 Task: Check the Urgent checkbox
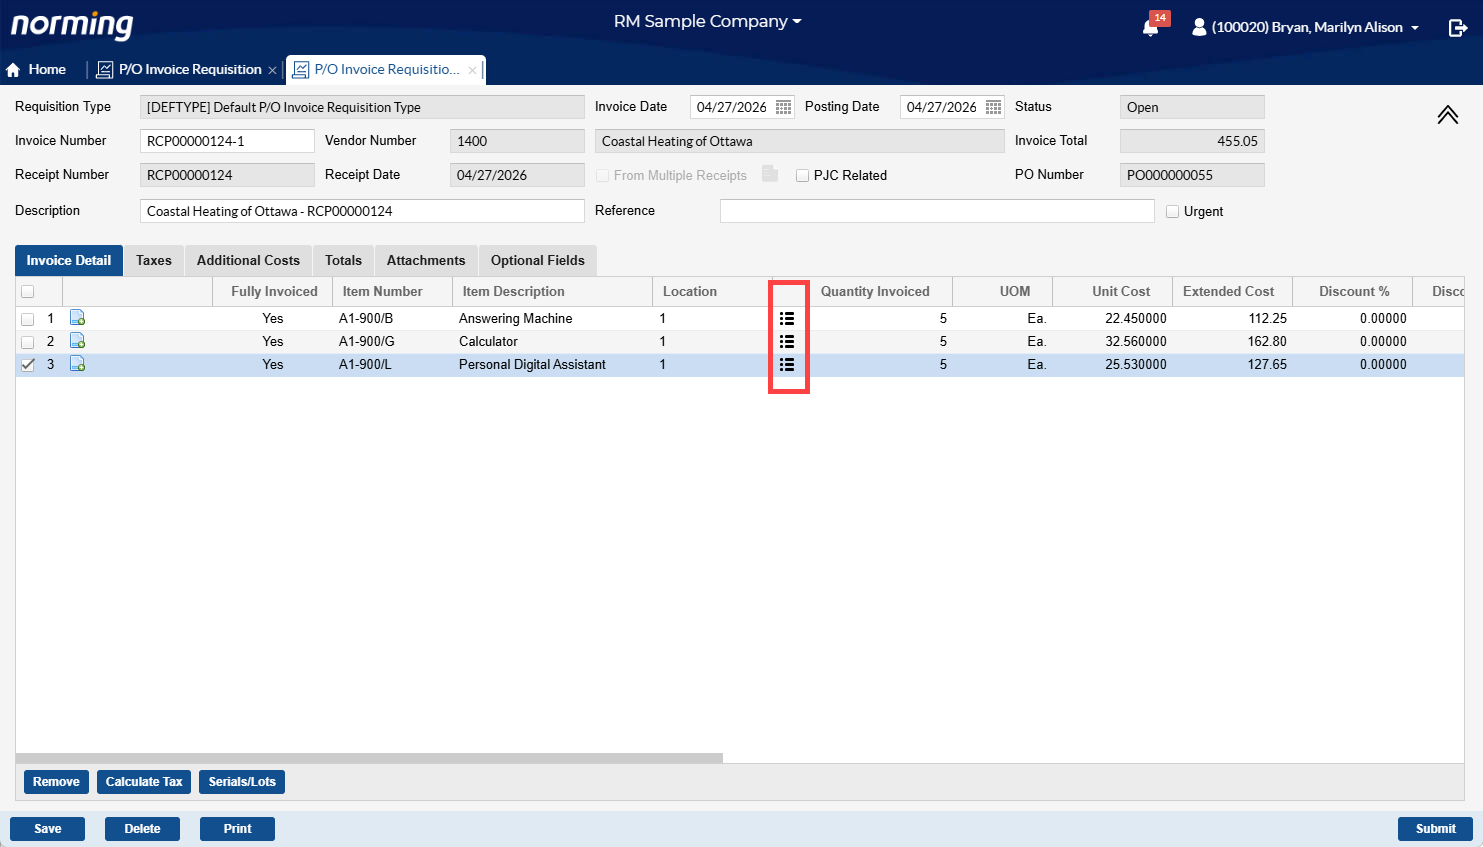tap(1172, 212)
